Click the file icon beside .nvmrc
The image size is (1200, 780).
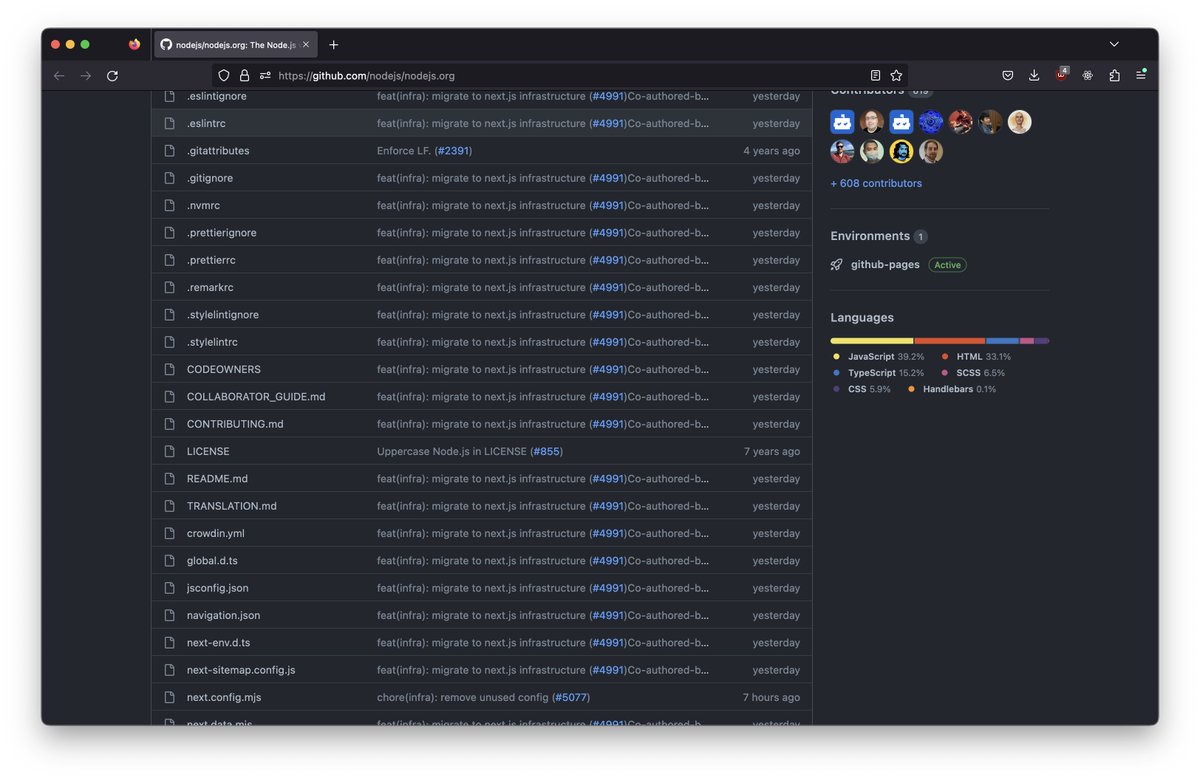(x=169, y=206)
